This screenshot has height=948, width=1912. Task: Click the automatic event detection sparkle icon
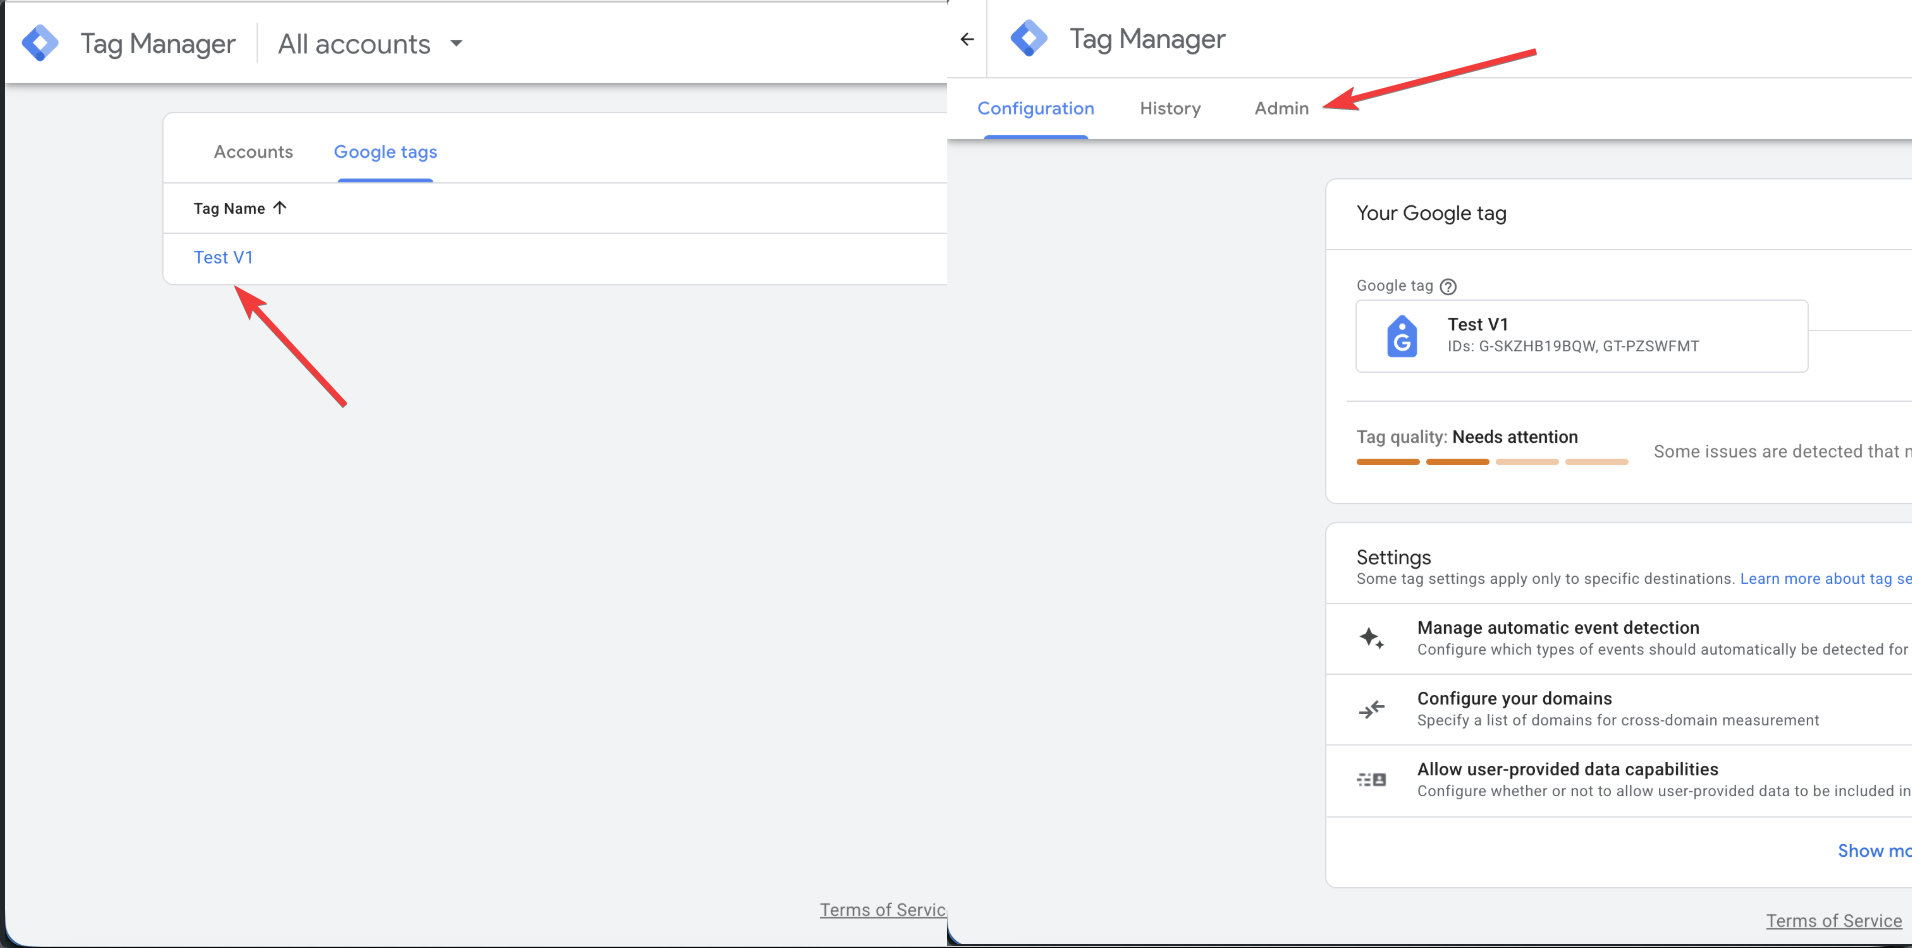1370,638
